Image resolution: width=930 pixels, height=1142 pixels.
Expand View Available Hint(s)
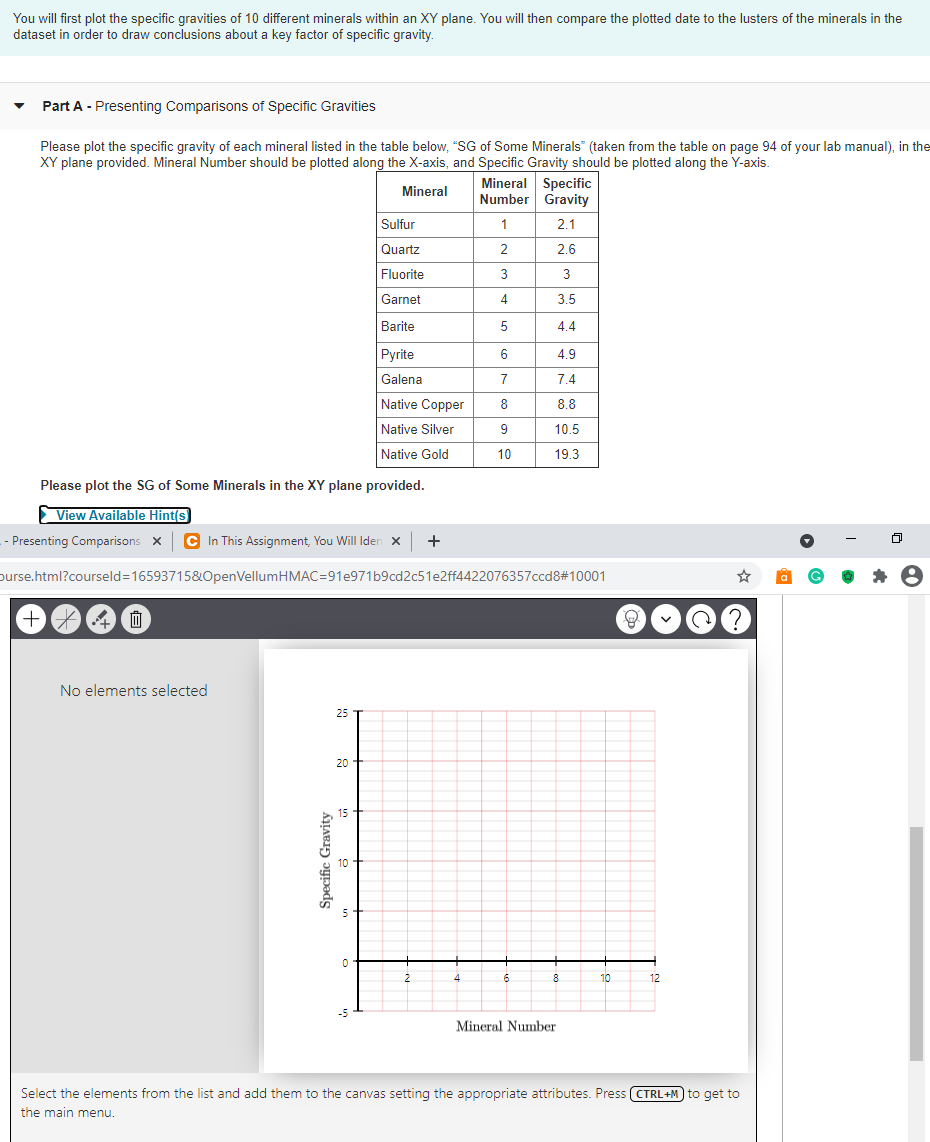point(115,515)
